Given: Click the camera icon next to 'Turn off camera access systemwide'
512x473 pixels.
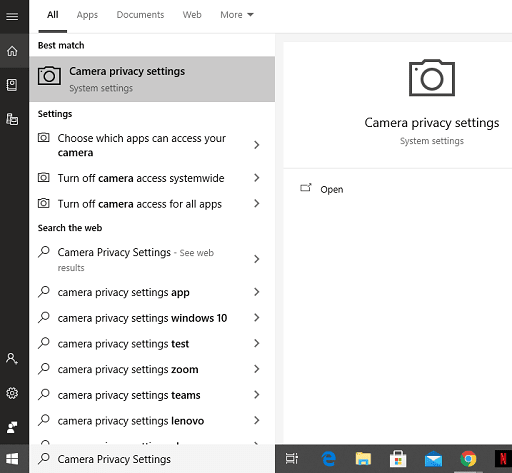Looking at the screenshot, I should [43, 177].
